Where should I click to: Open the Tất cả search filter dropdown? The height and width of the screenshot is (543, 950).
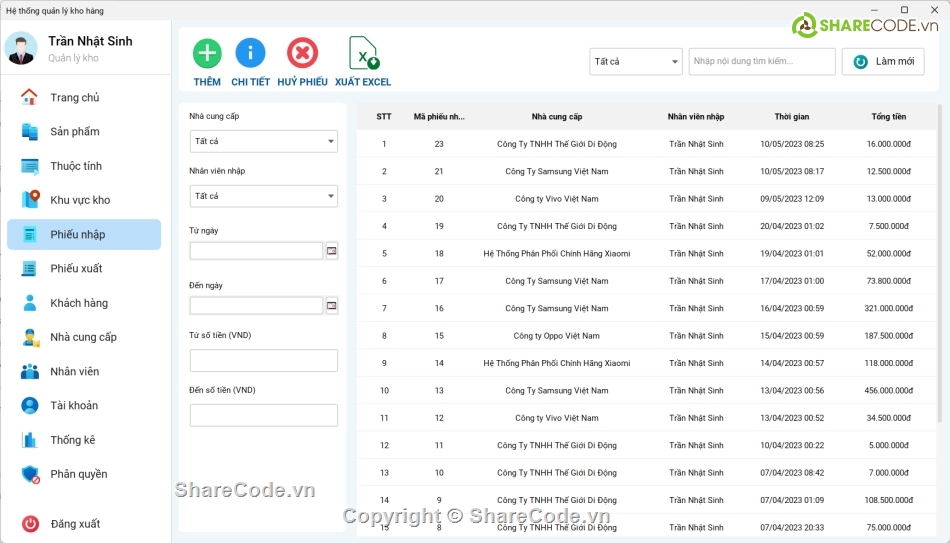pos(635,62)
